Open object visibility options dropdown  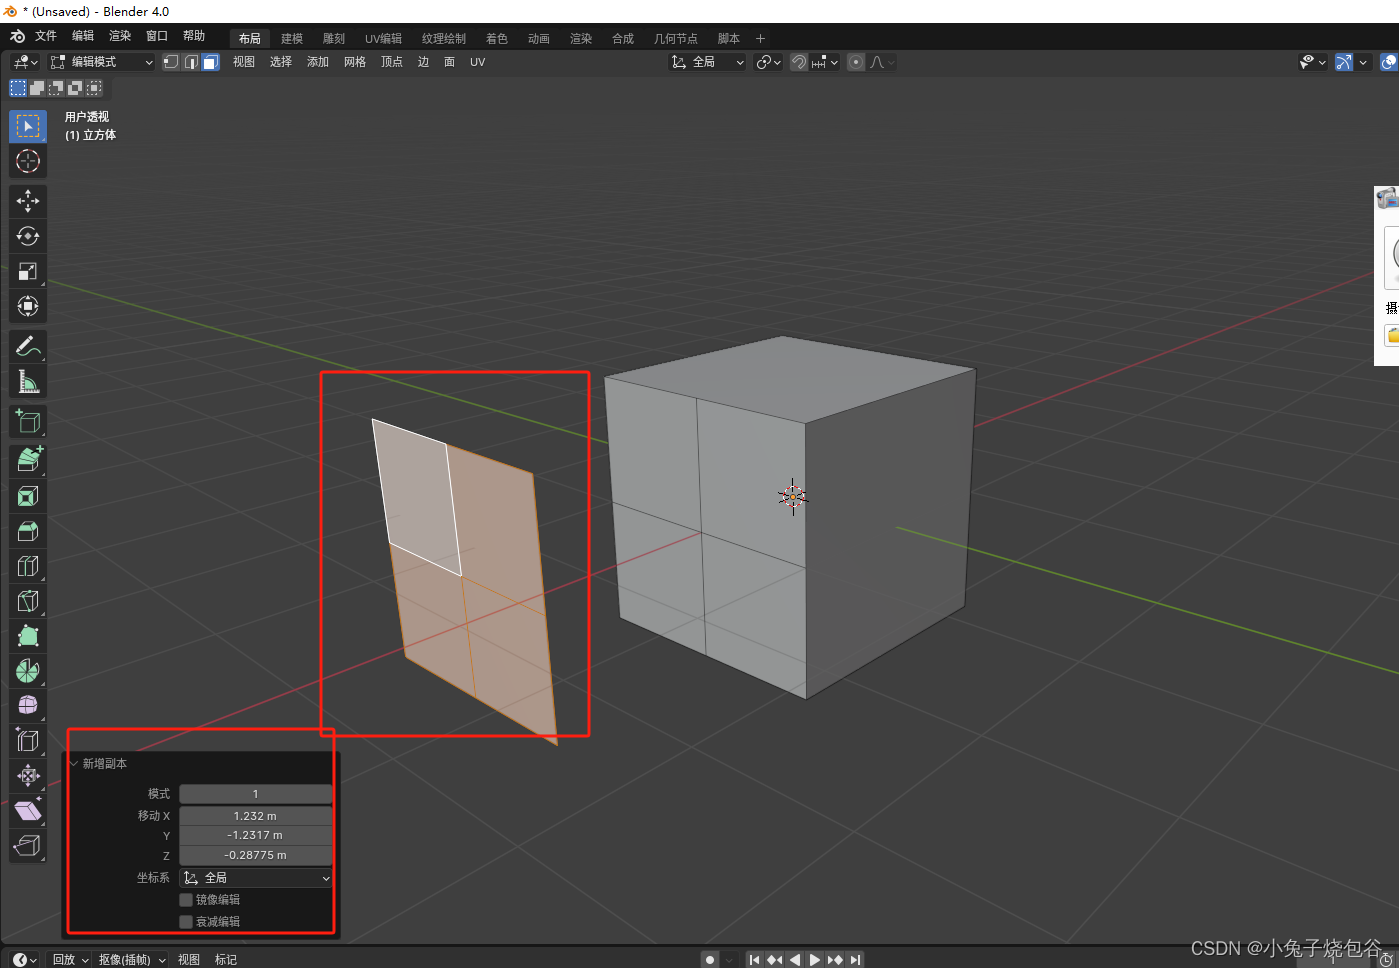tap(1313, 62)
